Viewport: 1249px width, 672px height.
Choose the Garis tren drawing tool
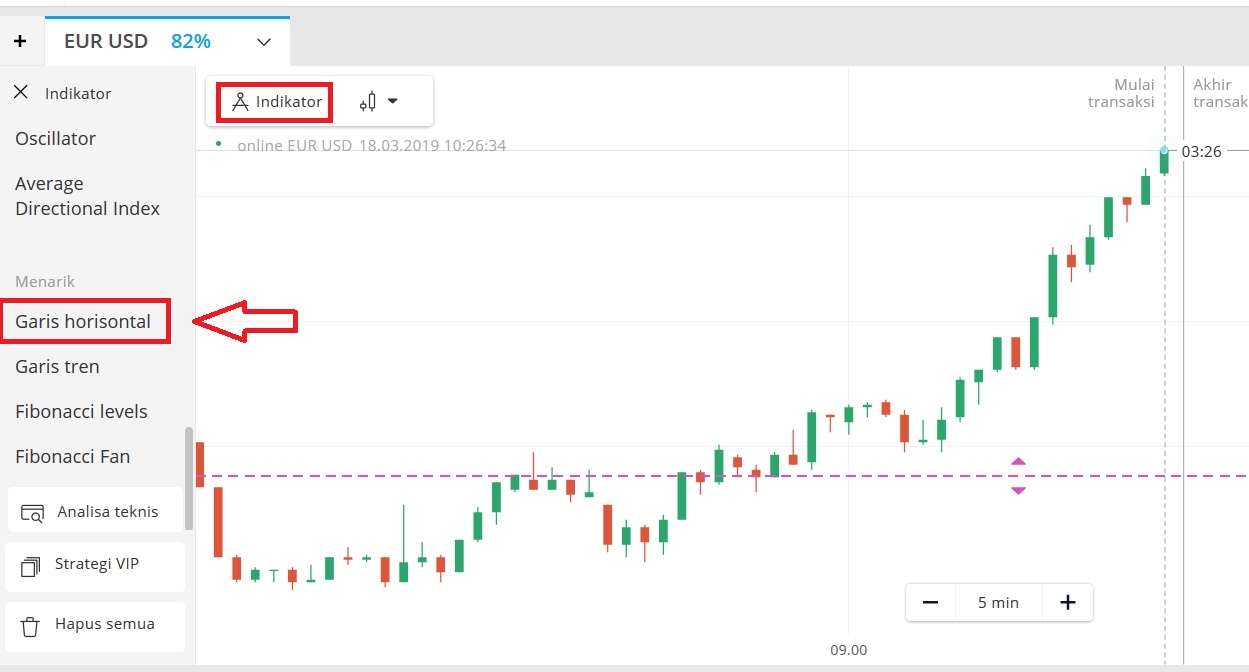(x=57, y=366)
